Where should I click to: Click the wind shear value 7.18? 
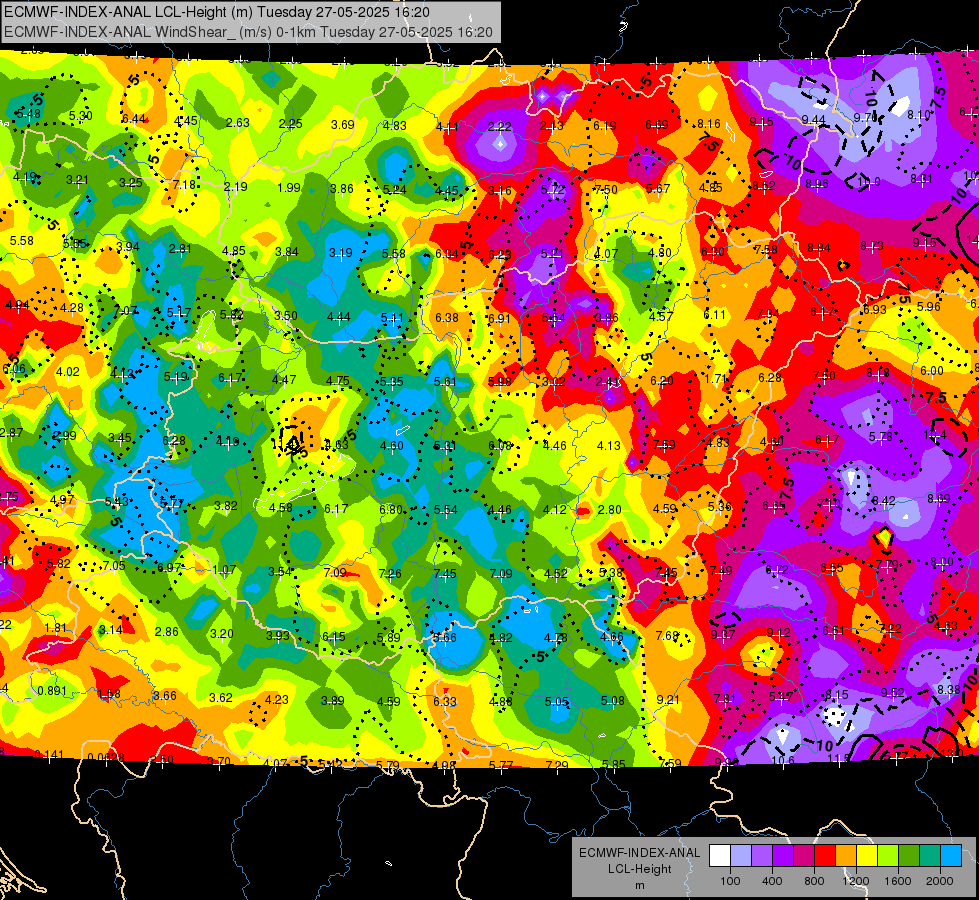[x=184, y=184]
